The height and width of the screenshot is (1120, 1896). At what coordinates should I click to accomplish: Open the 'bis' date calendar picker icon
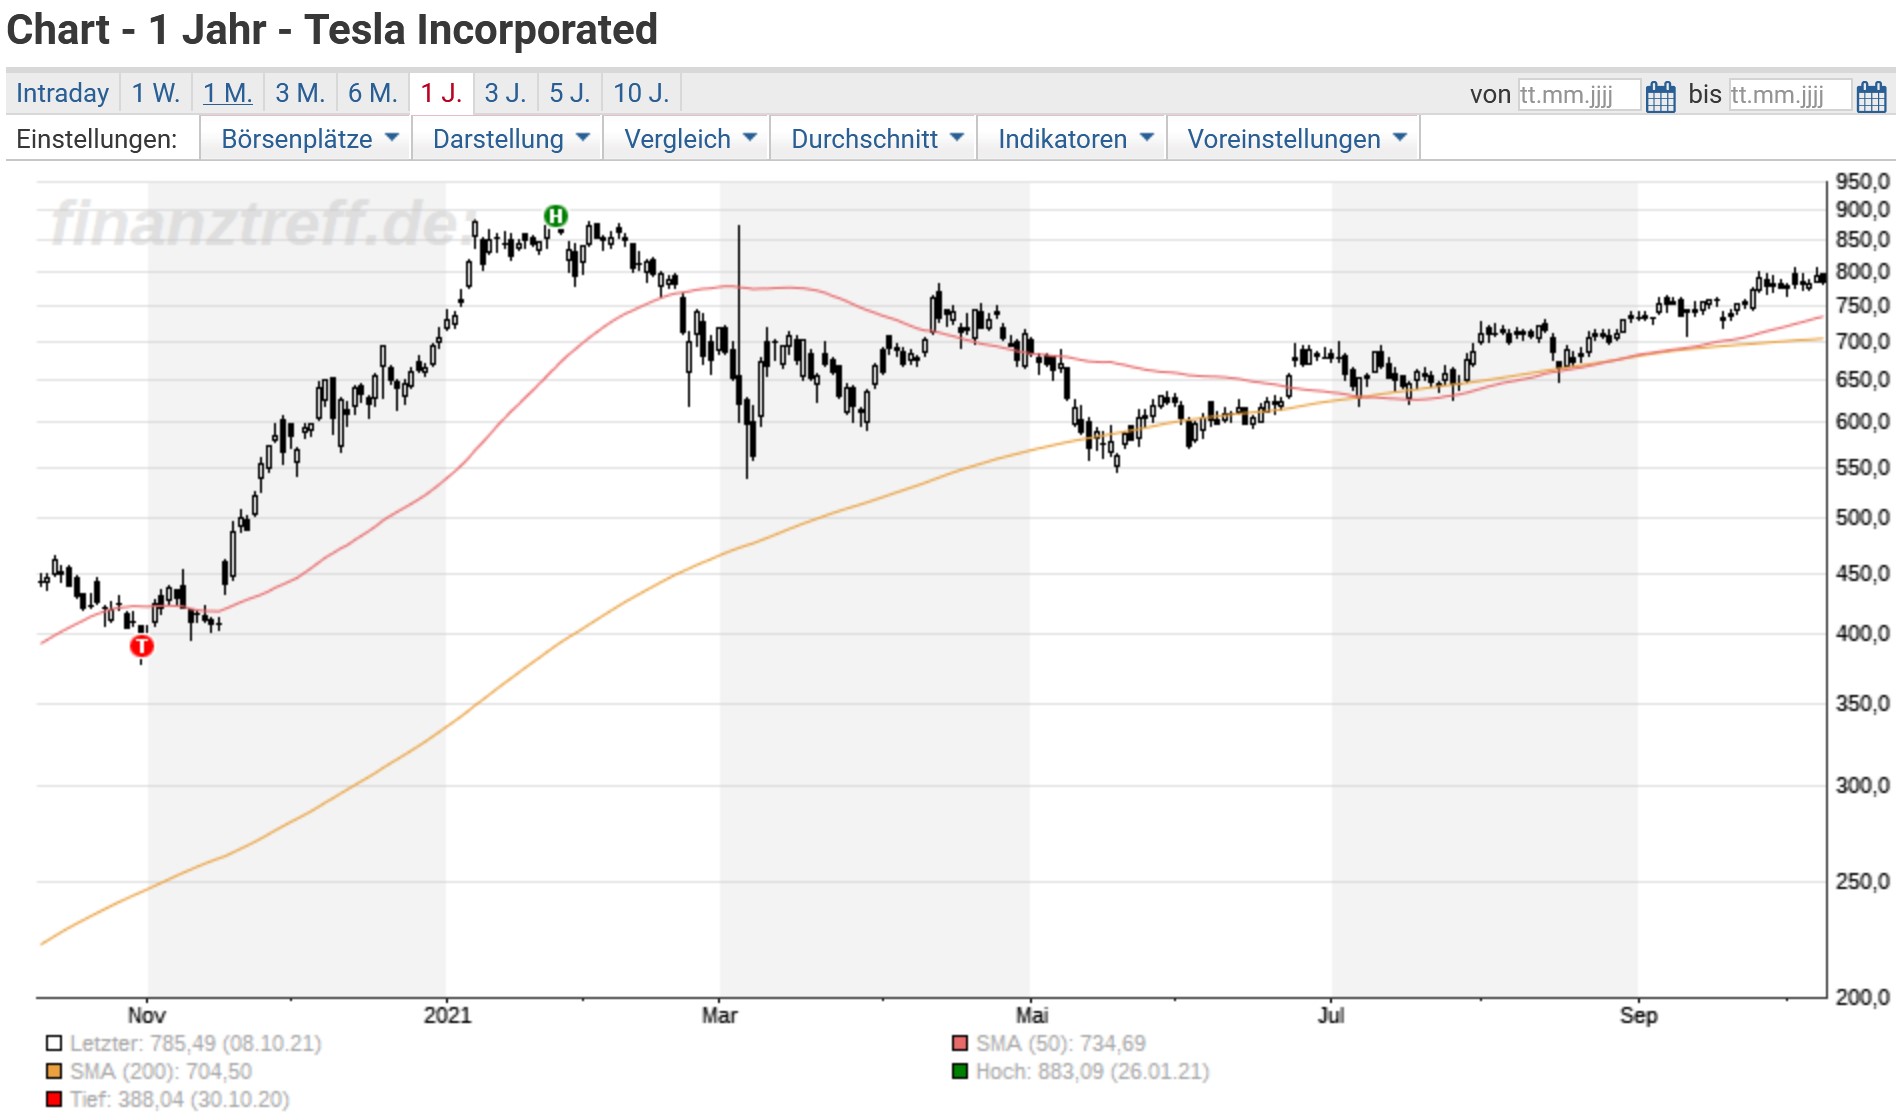[1872, 96]
